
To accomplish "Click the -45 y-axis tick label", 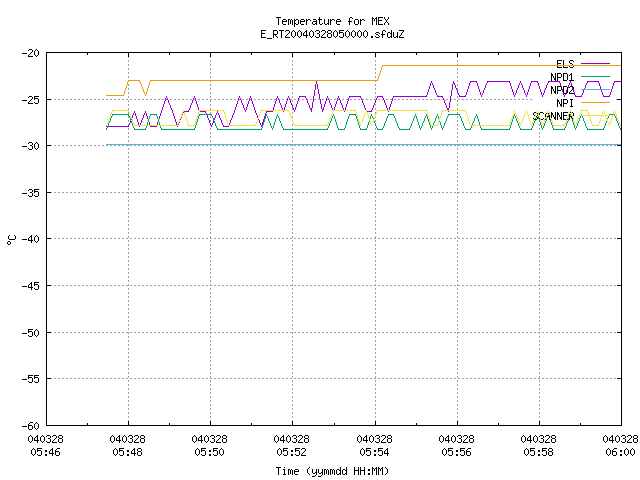I will tap(31, 286).
